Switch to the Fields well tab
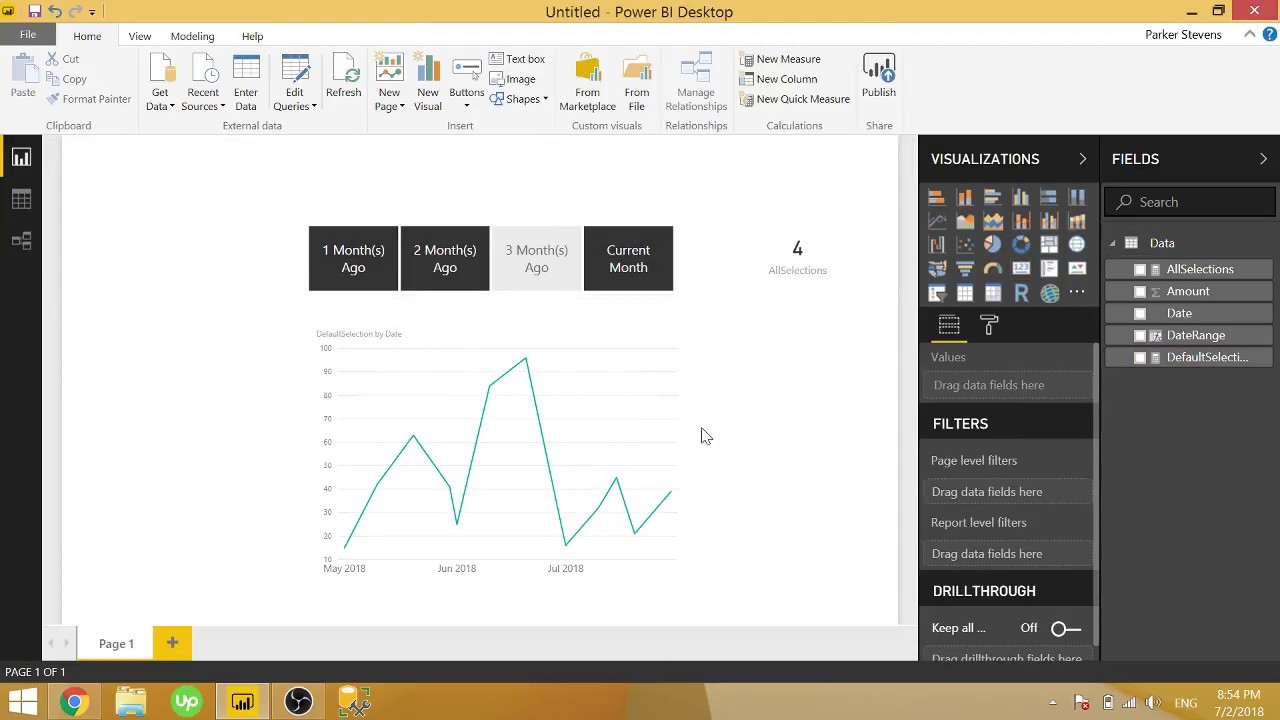The width and height of the screenshot is (1280, 720). coord(949,325)
